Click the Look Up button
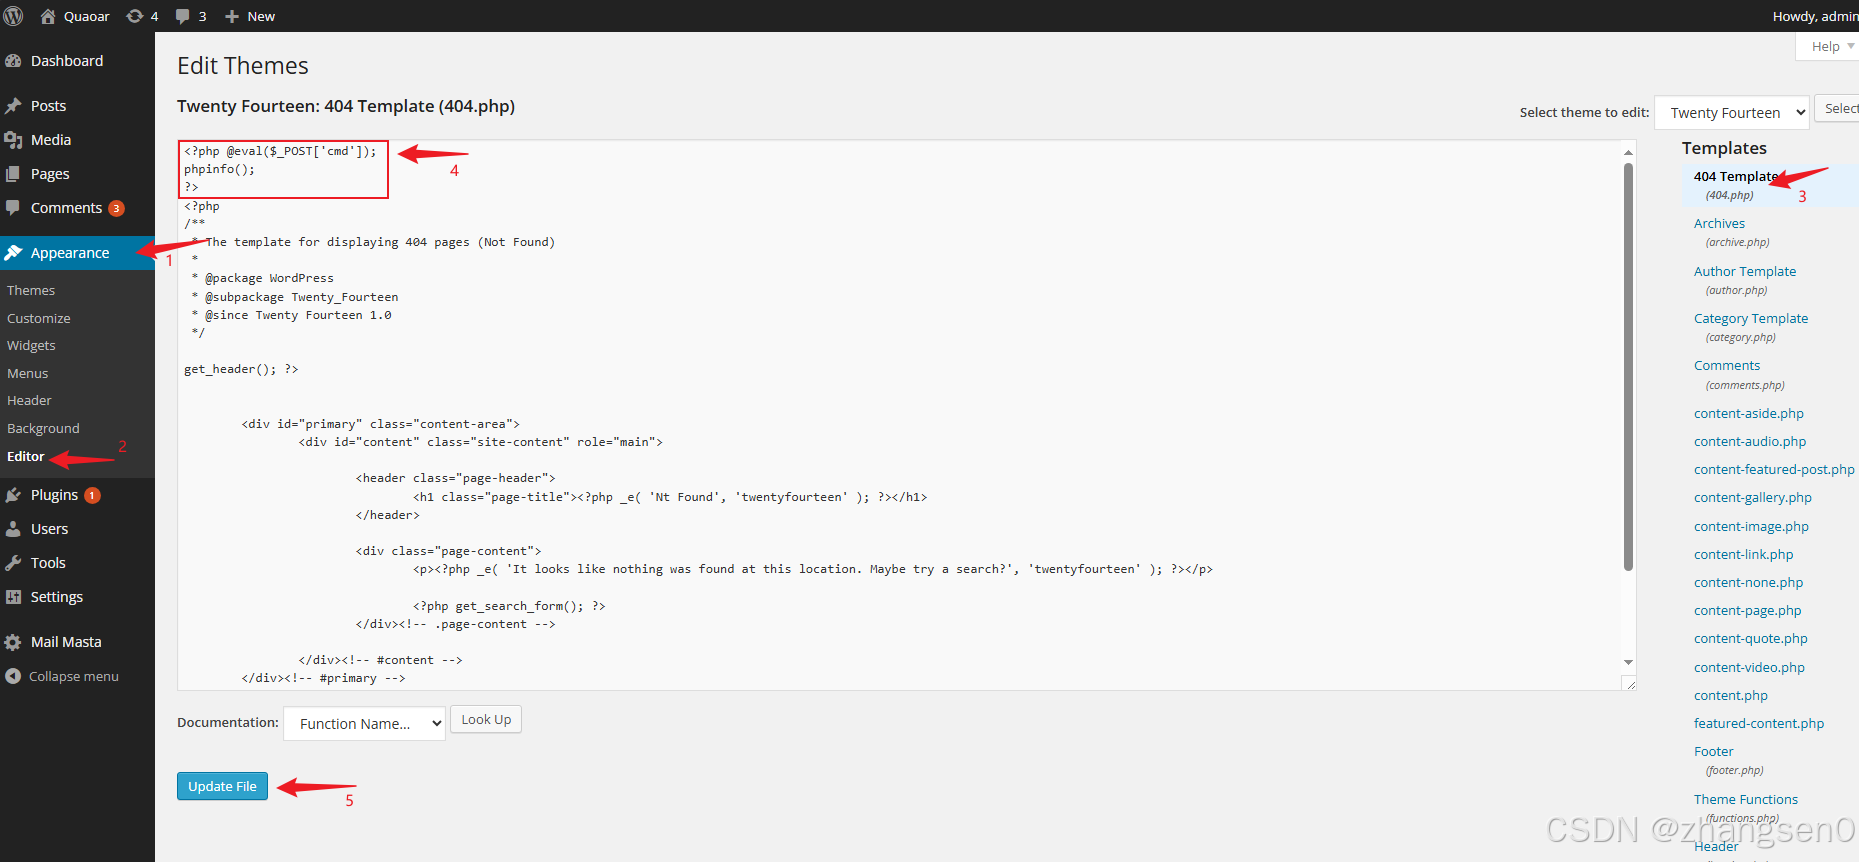The image size is (1859, 862). pos(486,719)
